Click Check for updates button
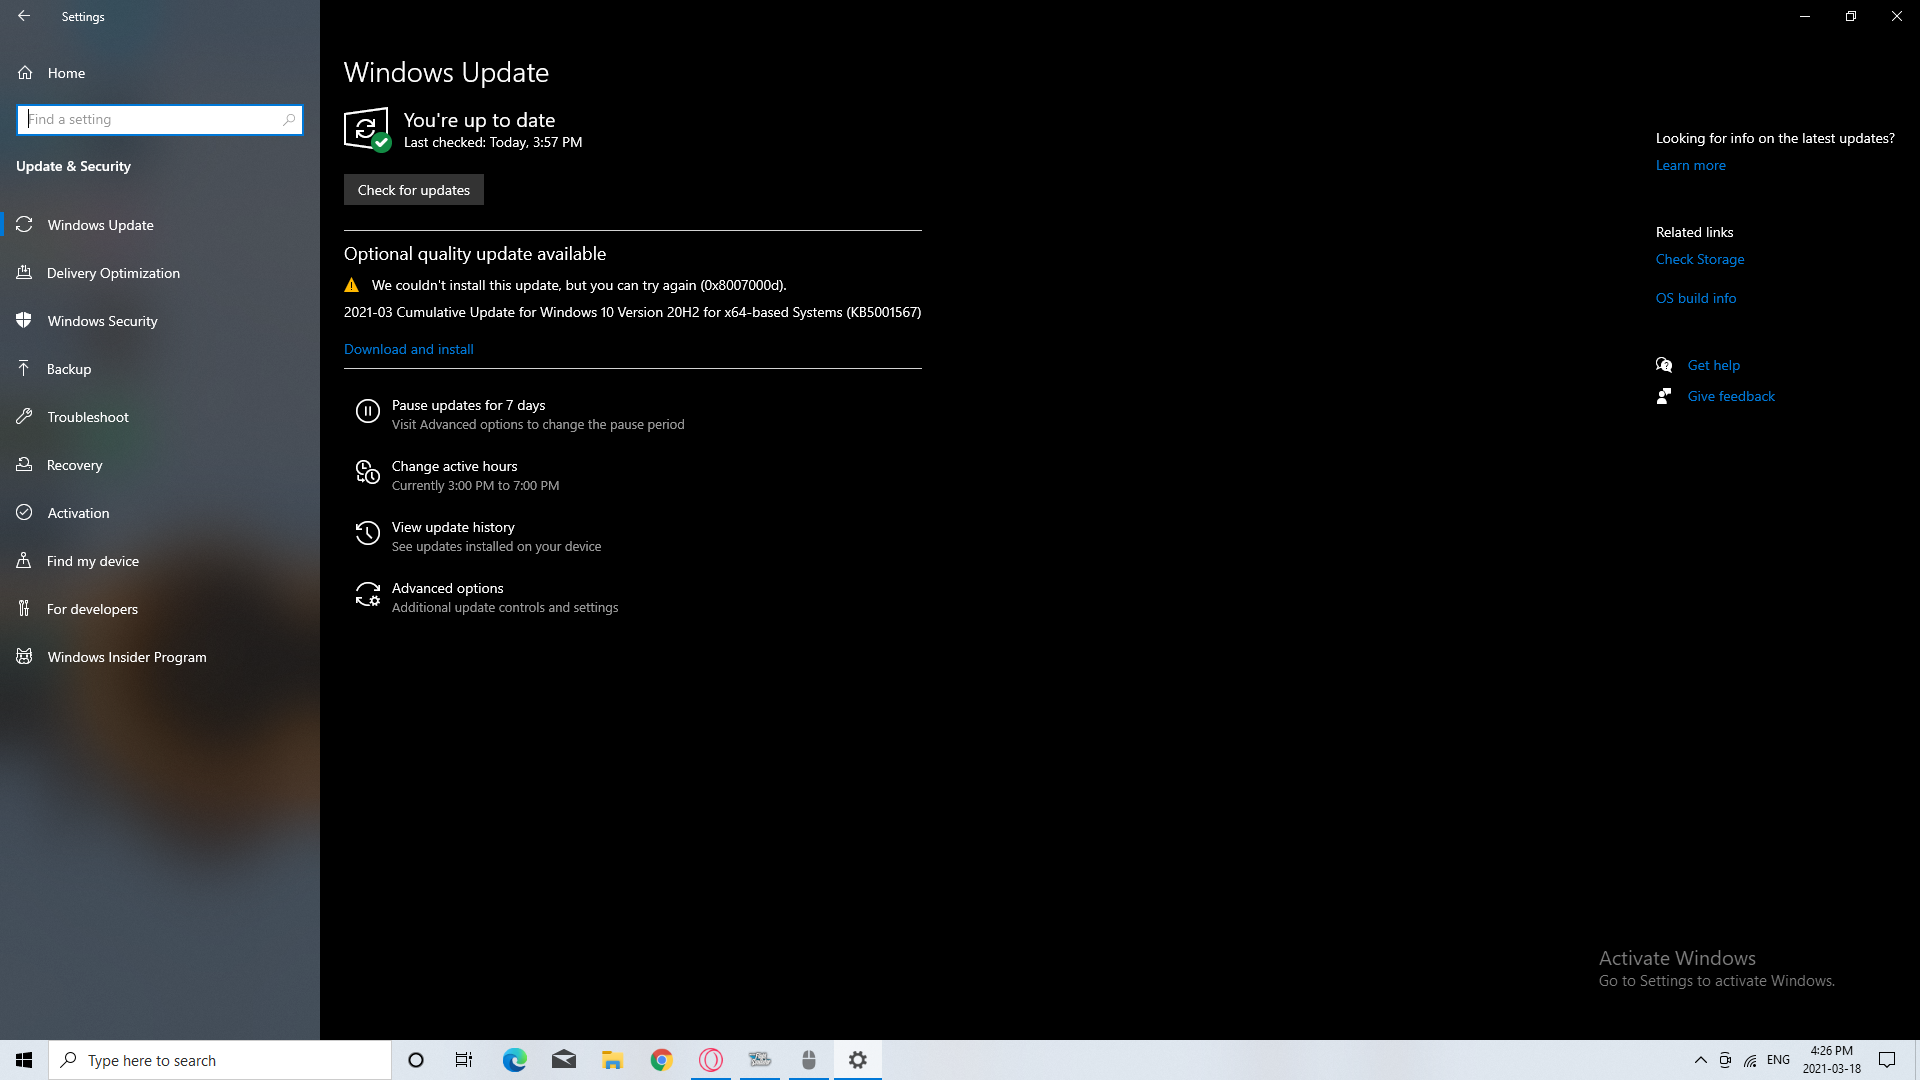Viewport: 1920px width, 1080px height. 414,190
